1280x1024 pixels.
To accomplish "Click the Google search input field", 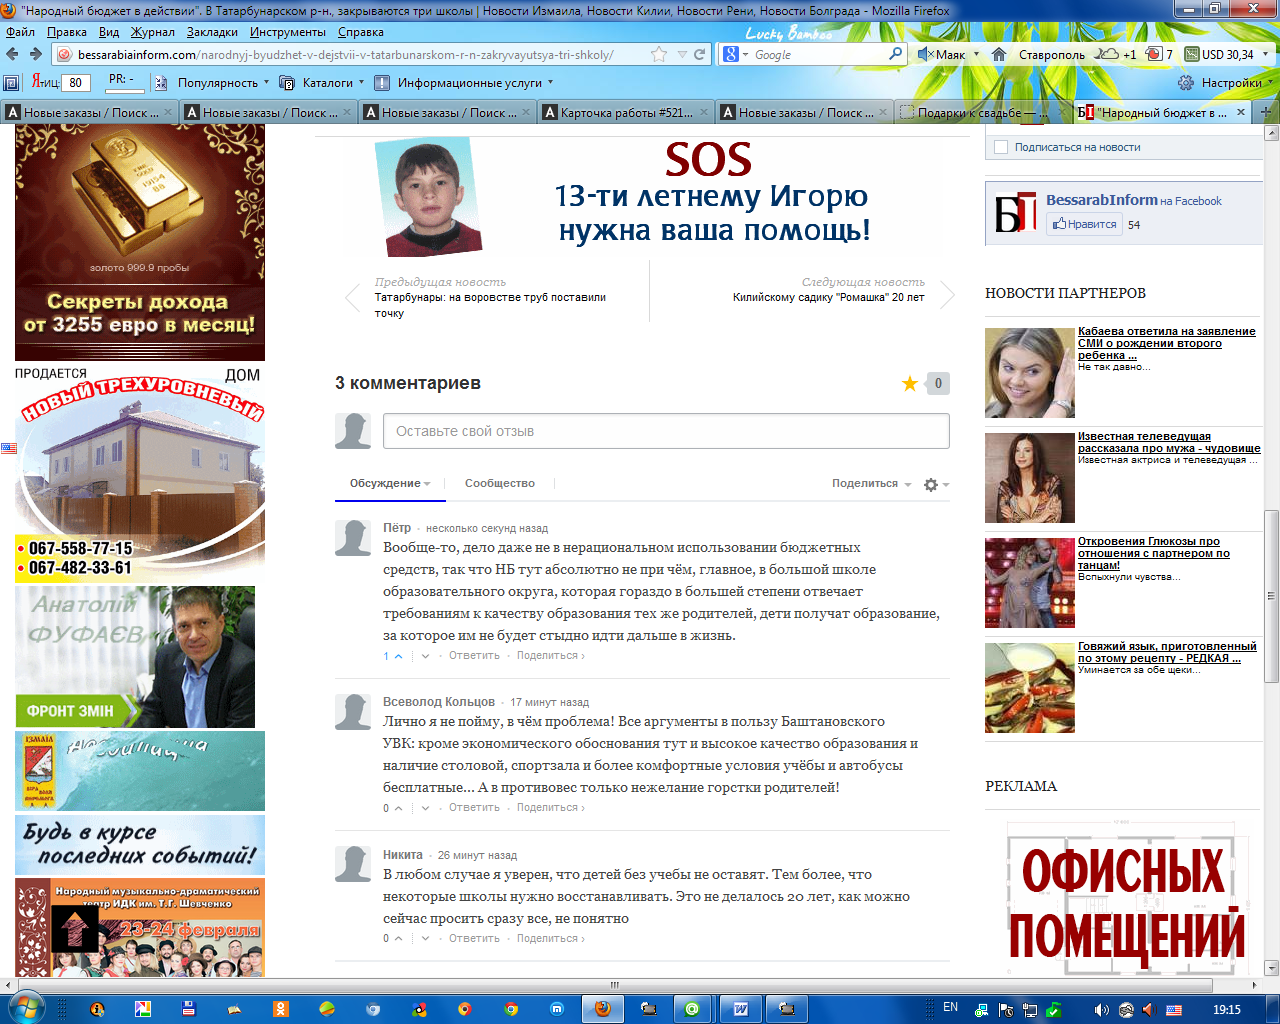I will (818, 54).
